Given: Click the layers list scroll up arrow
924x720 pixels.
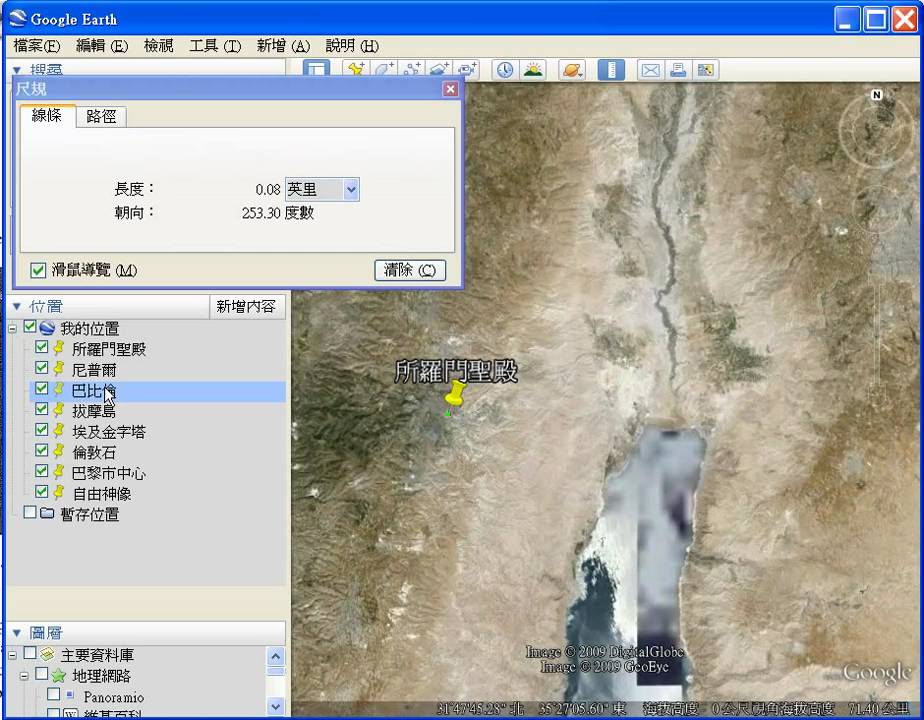Looking at the screenshot, I should (276, 656).
